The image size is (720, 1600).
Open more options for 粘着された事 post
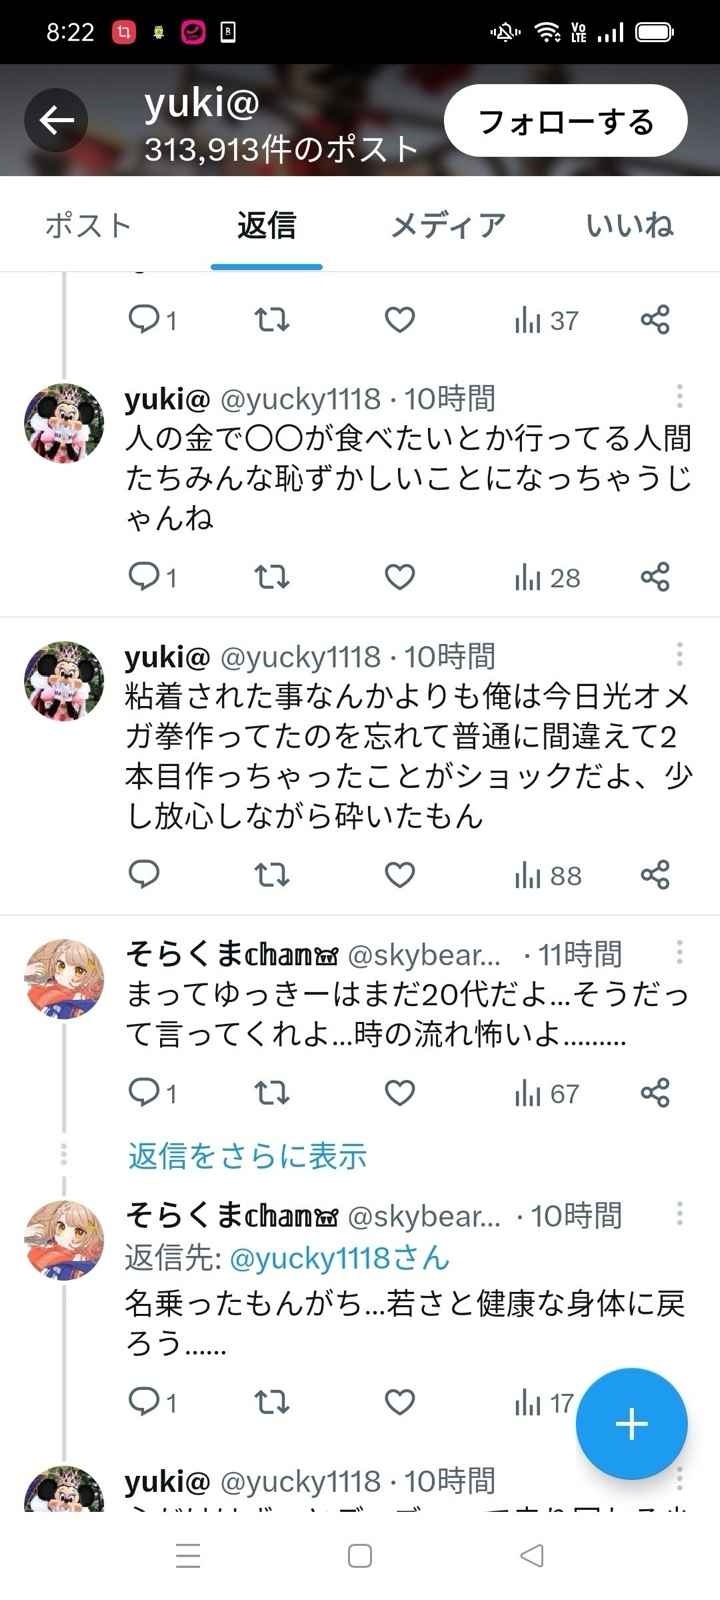click(679, 655)
